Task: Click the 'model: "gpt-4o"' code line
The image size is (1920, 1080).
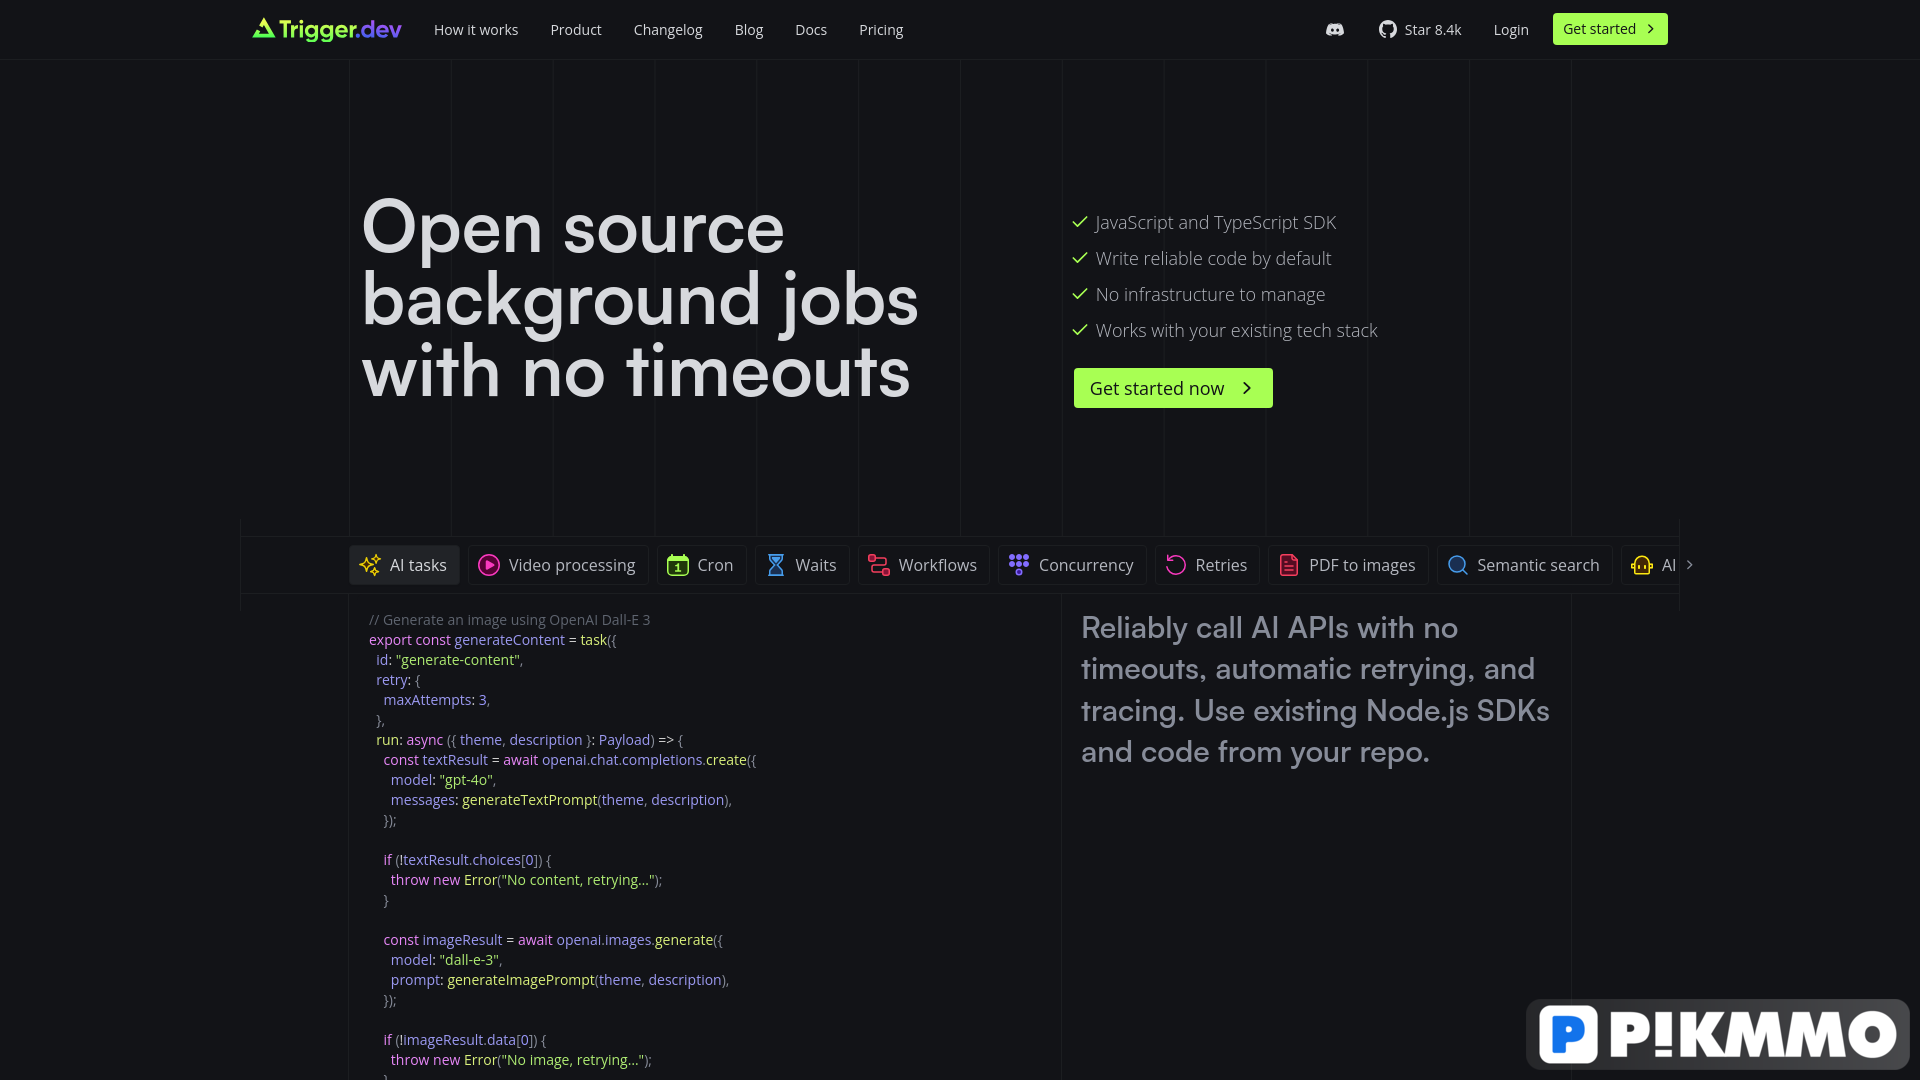Action: click(x=443, y=780)
